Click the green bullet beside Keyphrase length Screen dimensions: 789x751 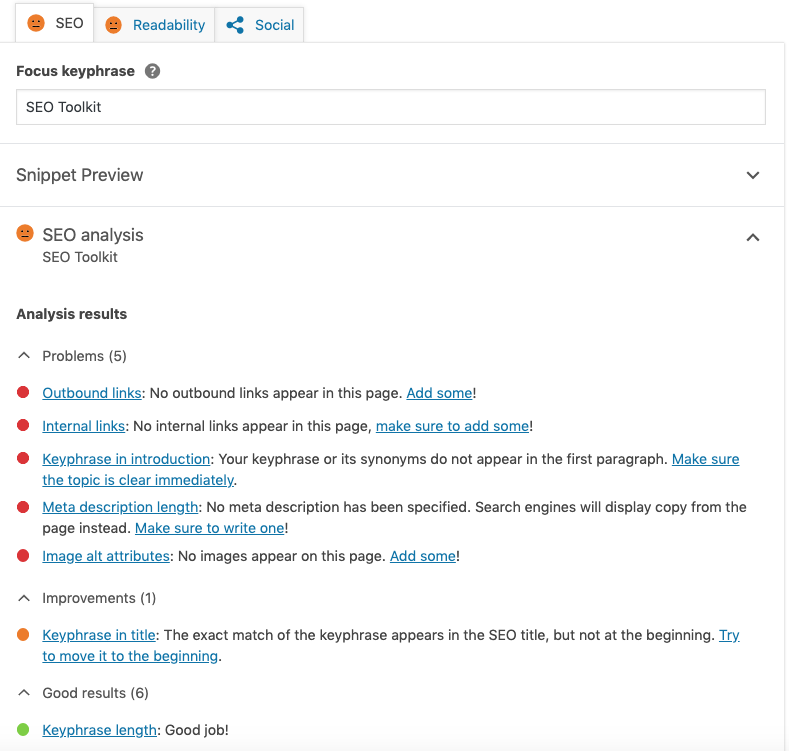[23, 729]
